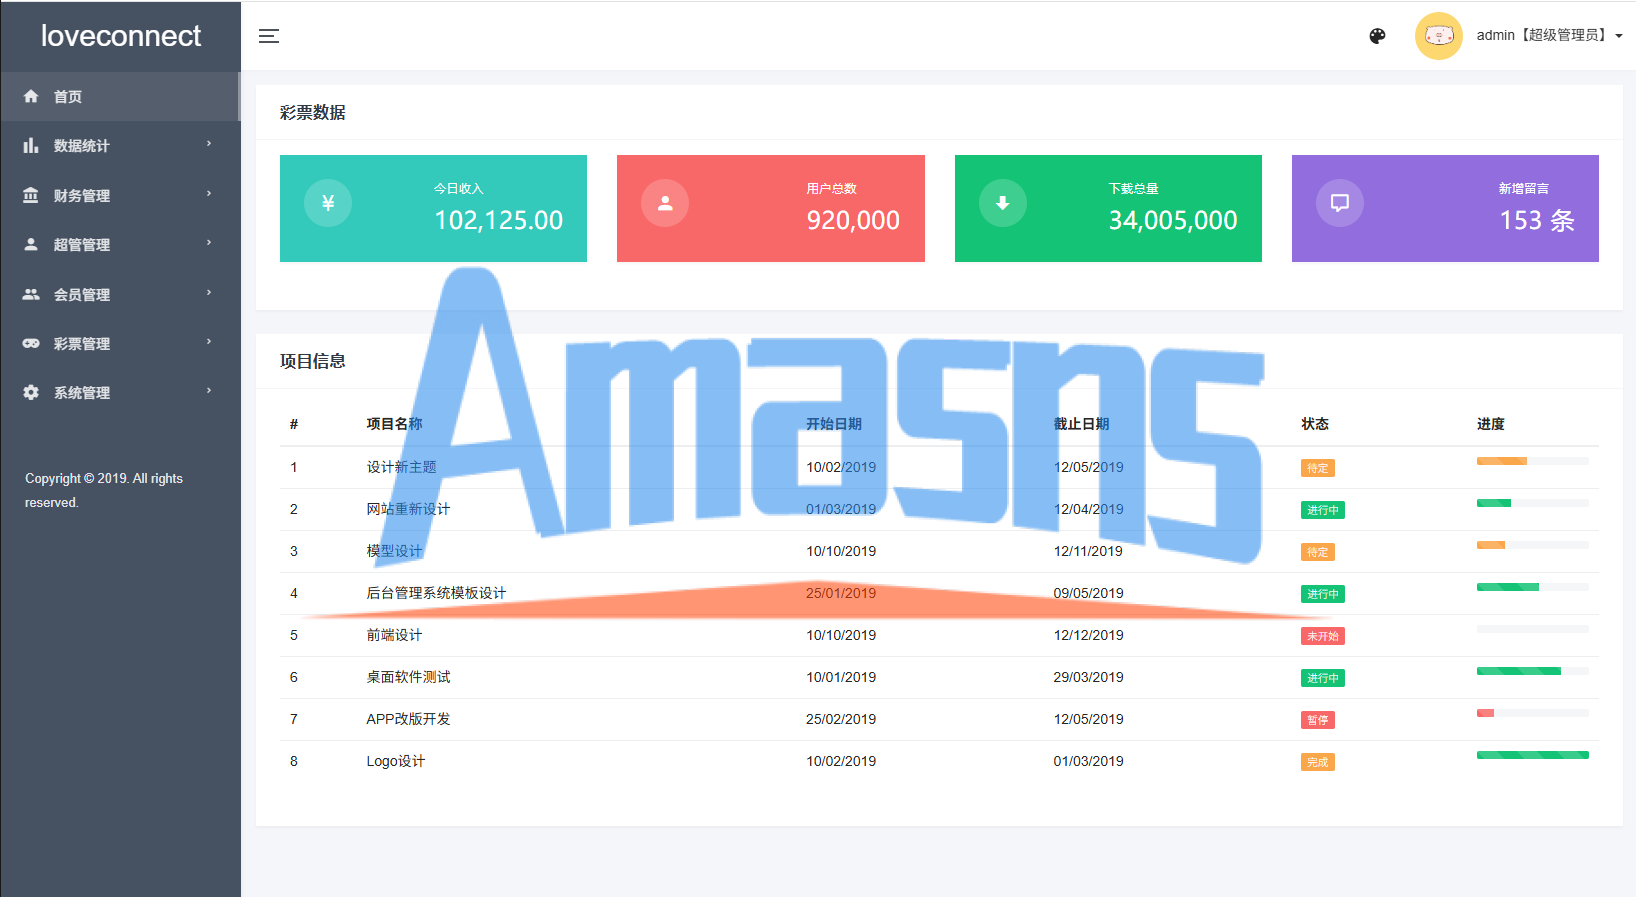
Task: Click the loveconnect logo title
Action: click(x=121, y=36)
